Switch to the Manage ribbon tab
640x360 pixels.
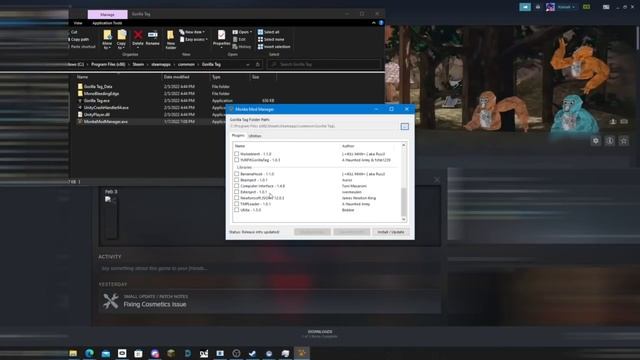point(107,14)
